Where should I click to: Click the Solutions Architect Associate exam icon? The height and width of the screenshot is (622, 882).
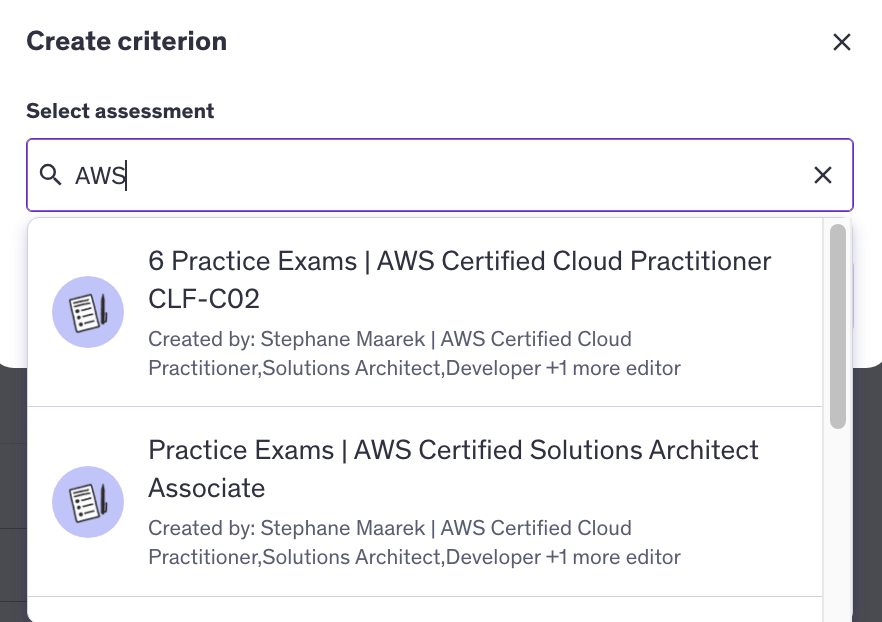pyautogui.click(x=88, y=502)
